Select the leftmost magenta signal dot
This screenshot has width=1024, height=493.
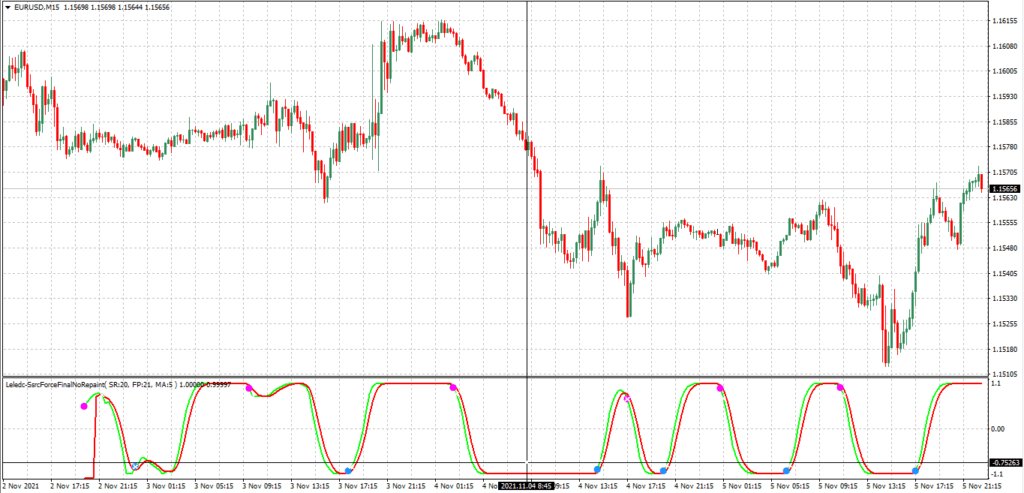pos(84,407)
